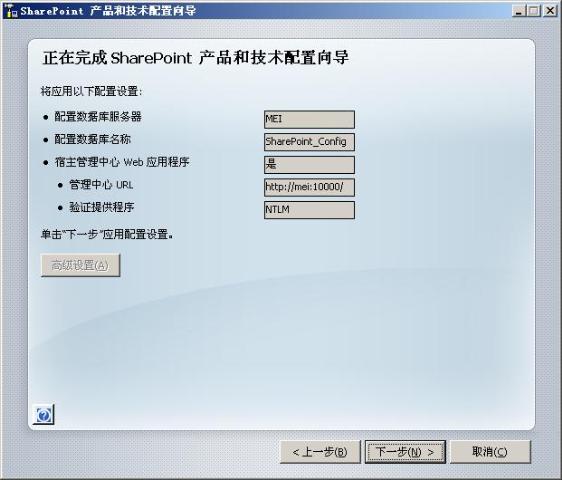Open 高级设置(A) advanced settings
Screen dimensions: 562x480
[80, 265]
